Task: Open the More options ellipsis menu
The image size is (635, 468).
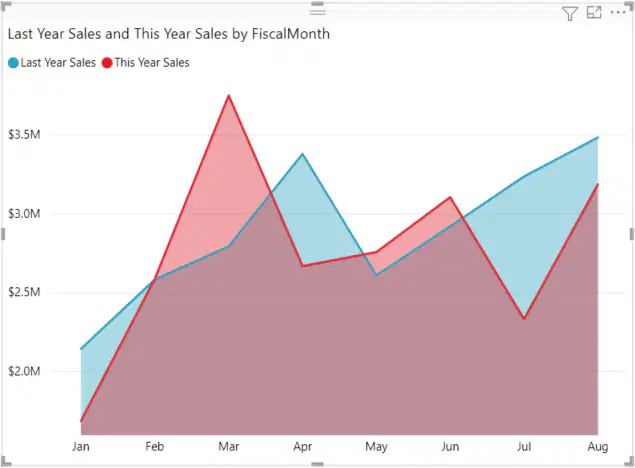Action: (x=618, y=13)
